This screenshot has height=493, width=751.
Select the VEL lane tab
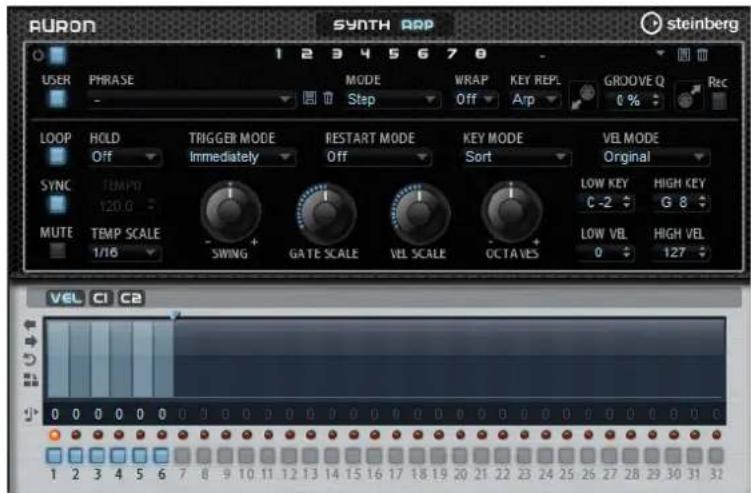pyautogui.click(x=65, y=298)
